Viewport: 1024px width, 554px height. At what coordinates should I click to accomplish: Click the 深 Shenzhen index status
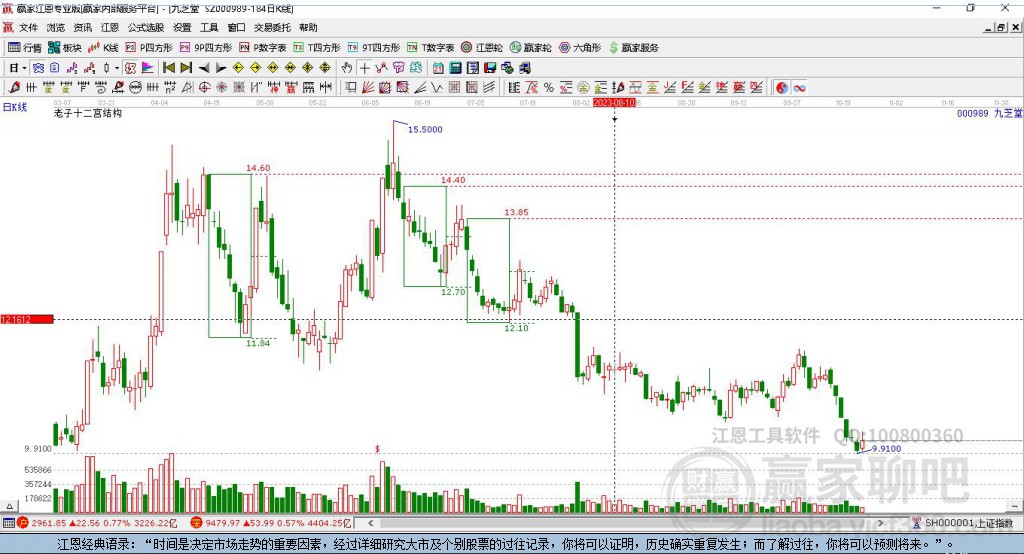tap(271, 523)
